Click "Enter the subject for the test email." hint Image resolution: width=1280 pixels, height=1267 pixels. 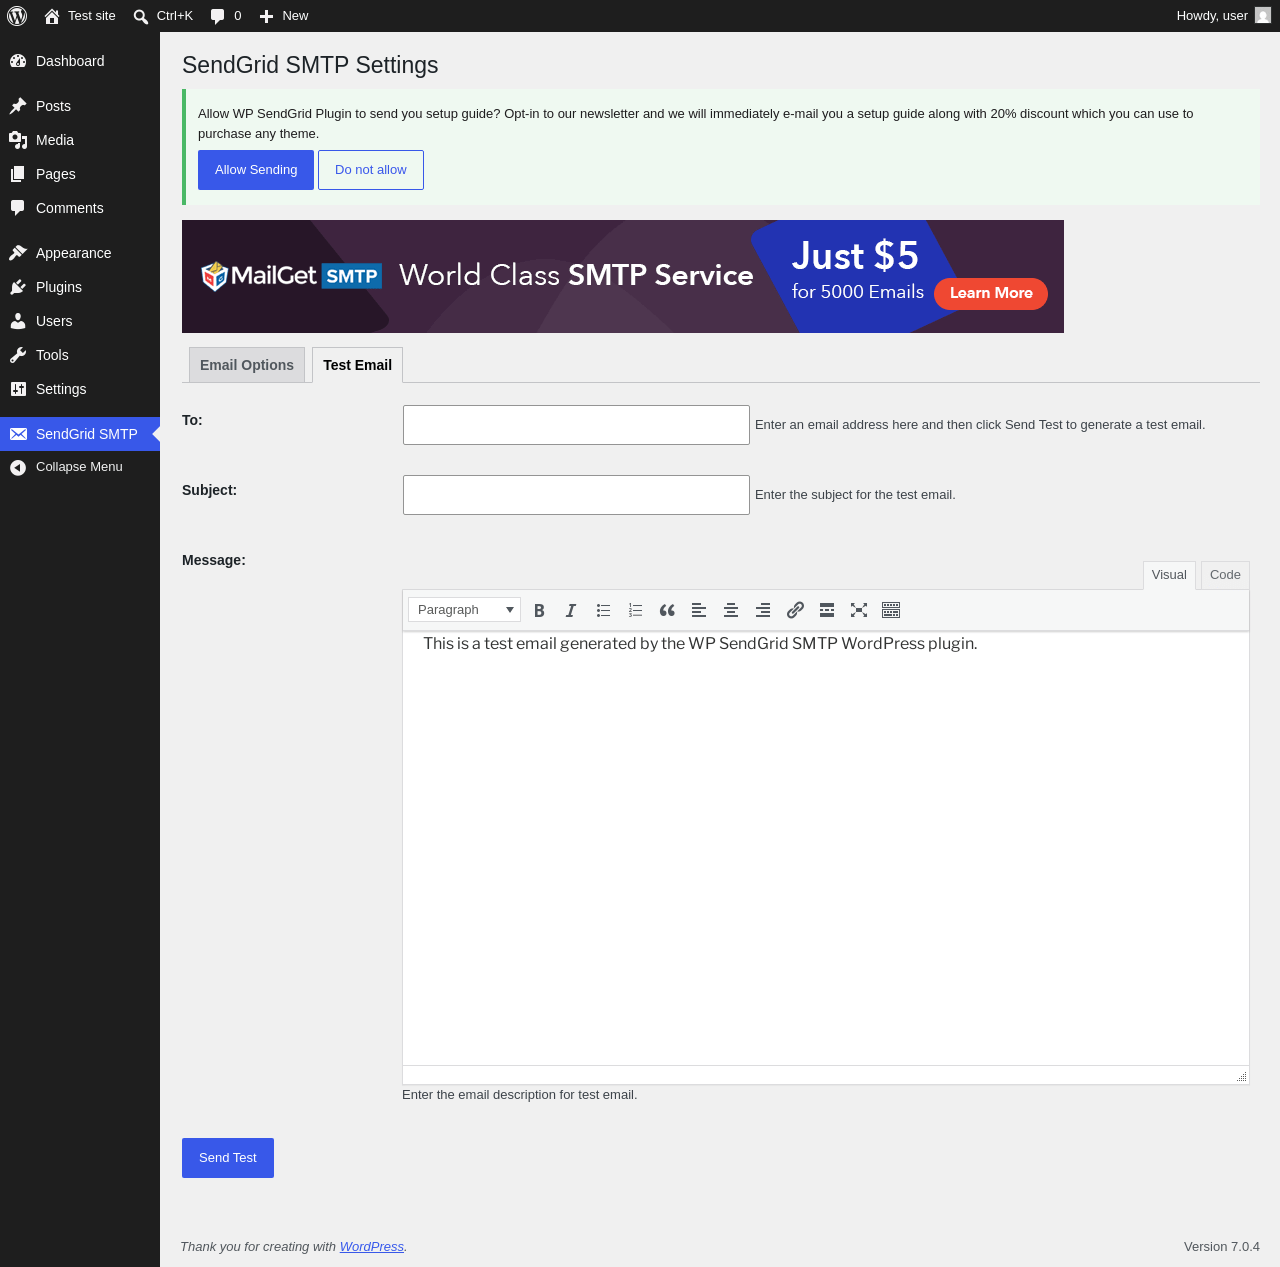[x=855, y=495]
